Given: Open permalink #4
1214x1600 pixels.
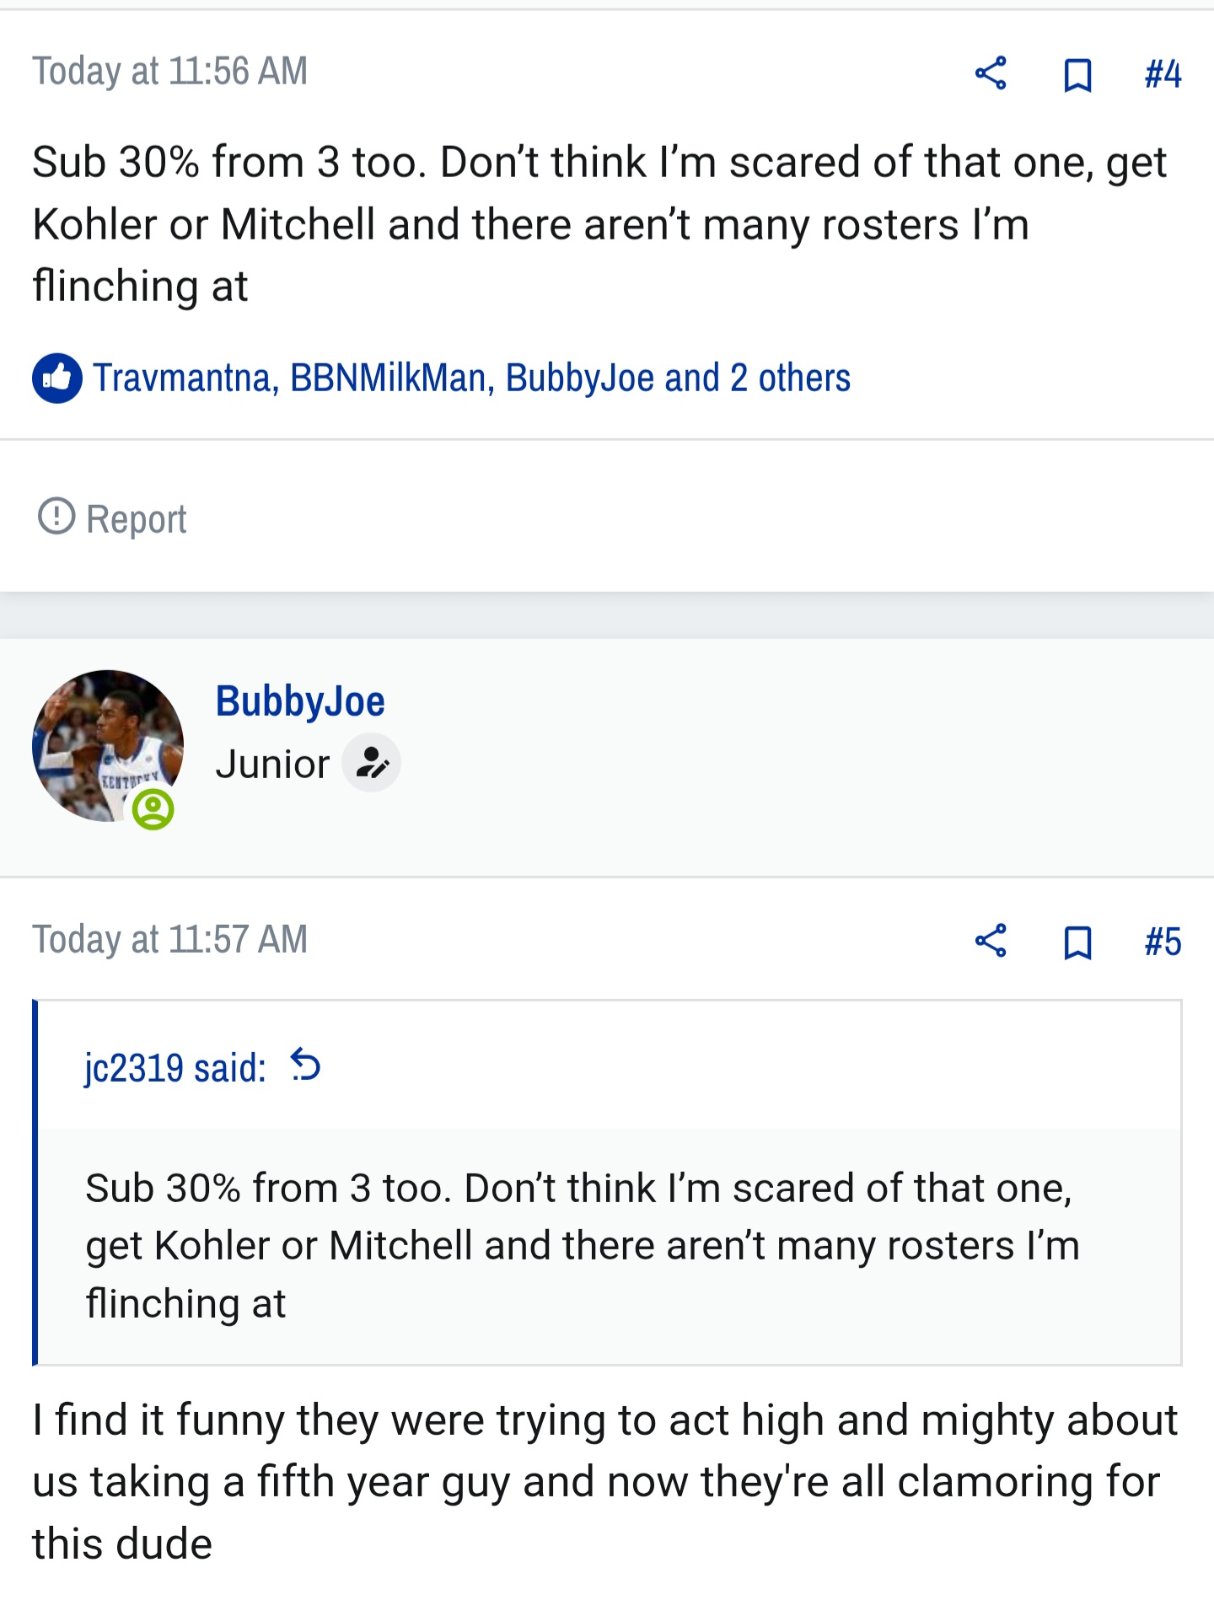Looking at the screenshot, I should pyautogui.click(x=1163, y=74).
